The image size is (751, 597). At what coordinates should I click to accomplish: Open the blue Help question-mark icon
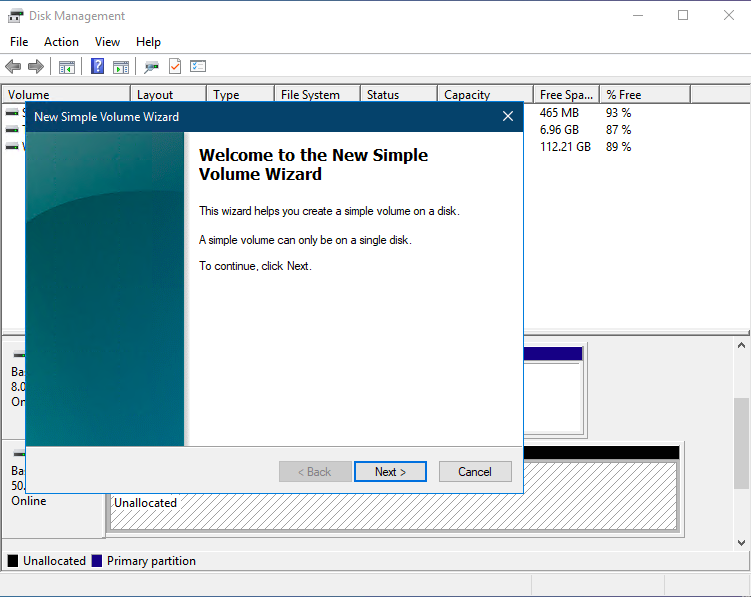[x=97, y=66]
